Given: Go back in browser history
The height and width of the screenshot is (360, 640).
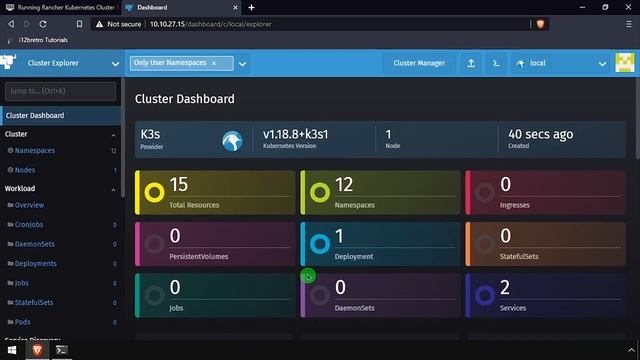Looking at the screenshot, I should tap(11, 24).
